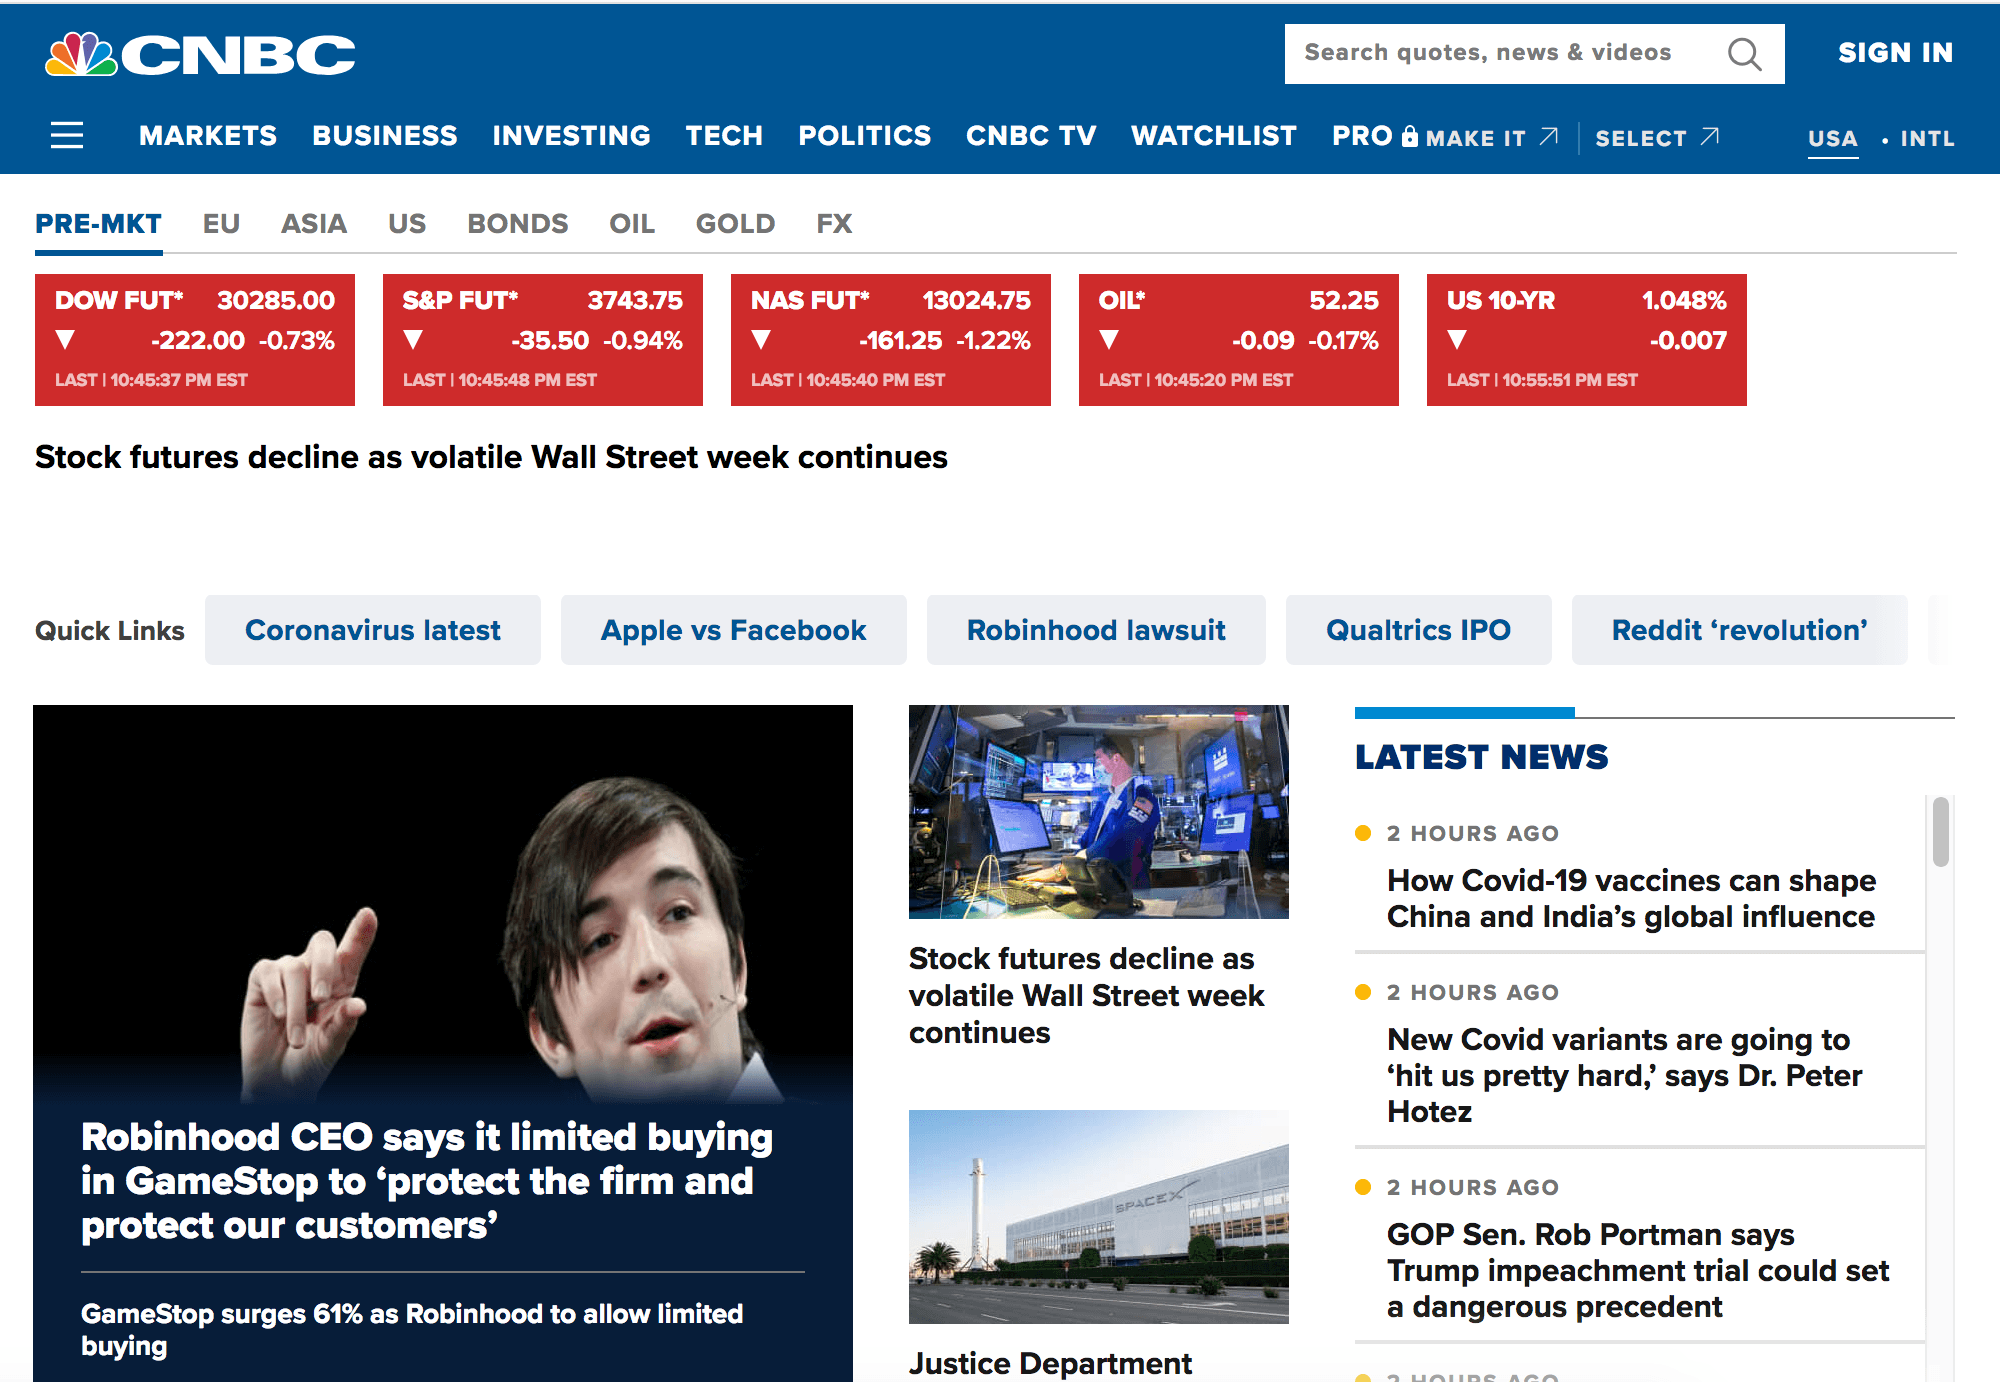
Task: Select the ASIA markets tab
Action: [x=314, y=224]
